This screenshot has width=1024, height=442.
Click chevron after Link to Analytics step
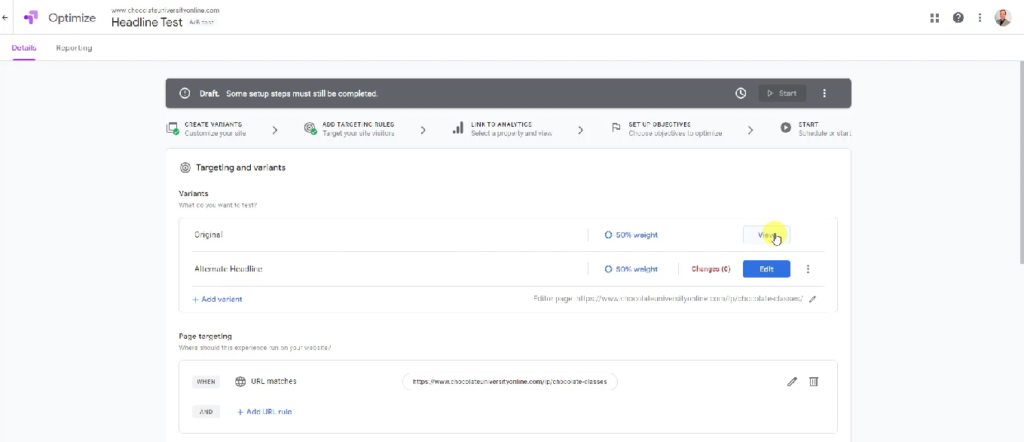pos(580,130)
